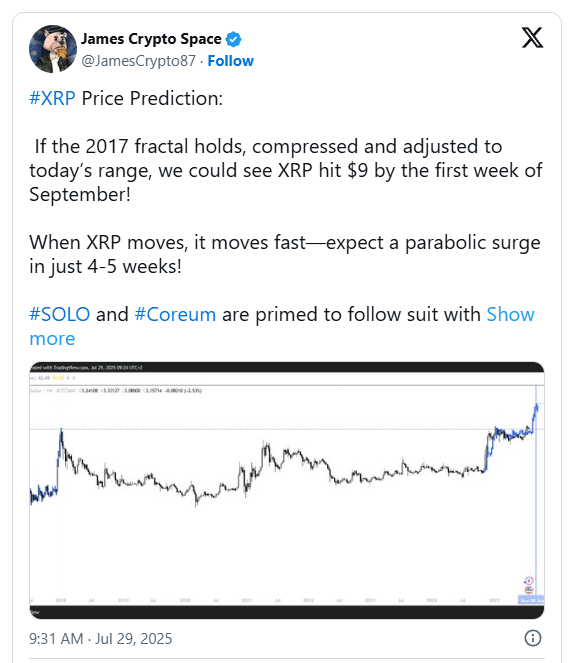The width and height of the screenshot is (572, 663).
Task: Open the tweet info icon
Action: 533,638
